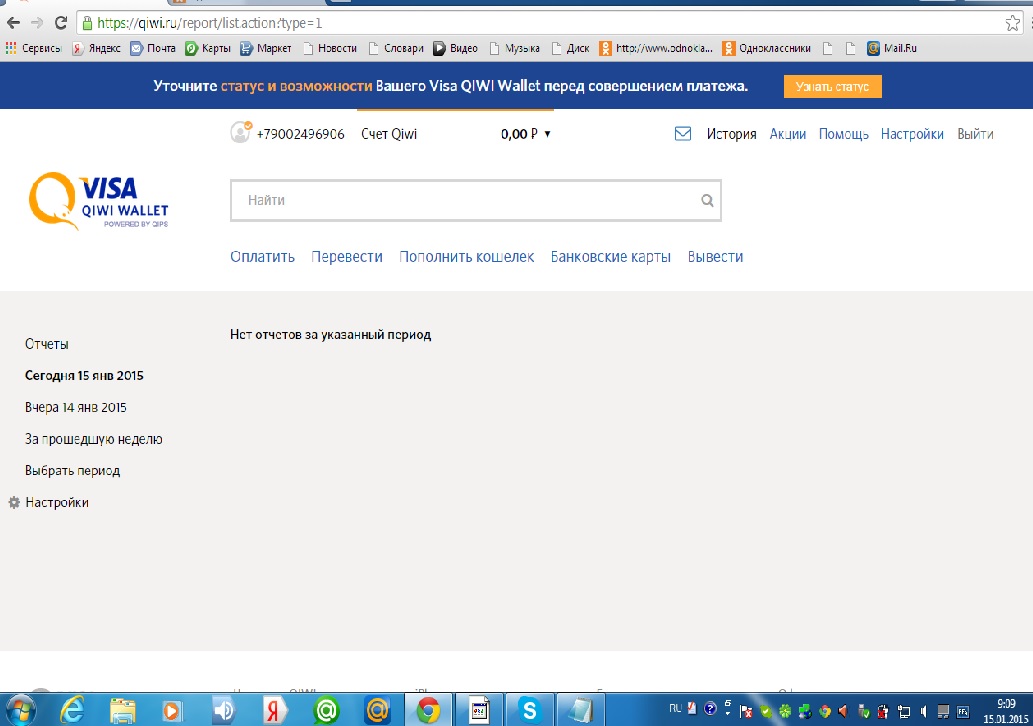This screenshot has height=726, width=1033.
Task: Open Windows Media Player taskbar icon
Action: pyautogui.click(x=171, y=711)
